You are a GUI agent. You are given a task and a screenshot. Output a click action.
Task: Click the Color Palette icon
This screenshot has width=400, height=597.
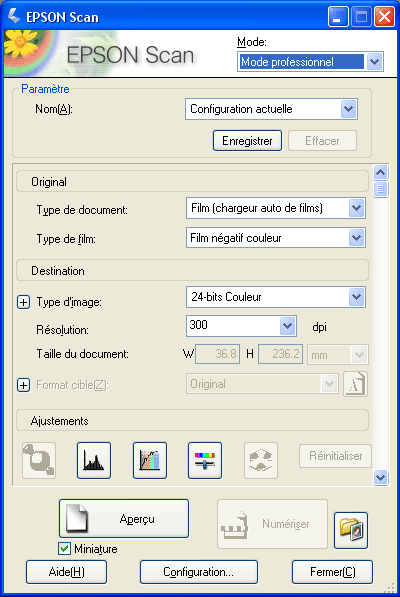tap(261, 460)
